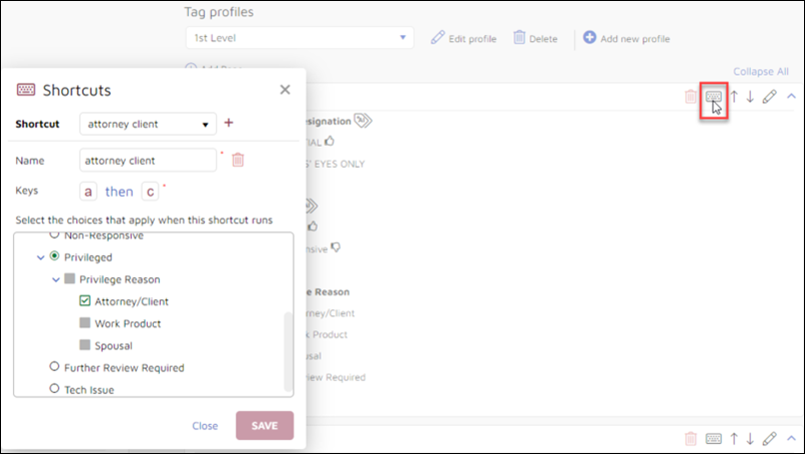The height and width of the screenshot is (454, 805).
Task: Click the bottom panel pencil edit icon
Action: (x=769, y=438)
